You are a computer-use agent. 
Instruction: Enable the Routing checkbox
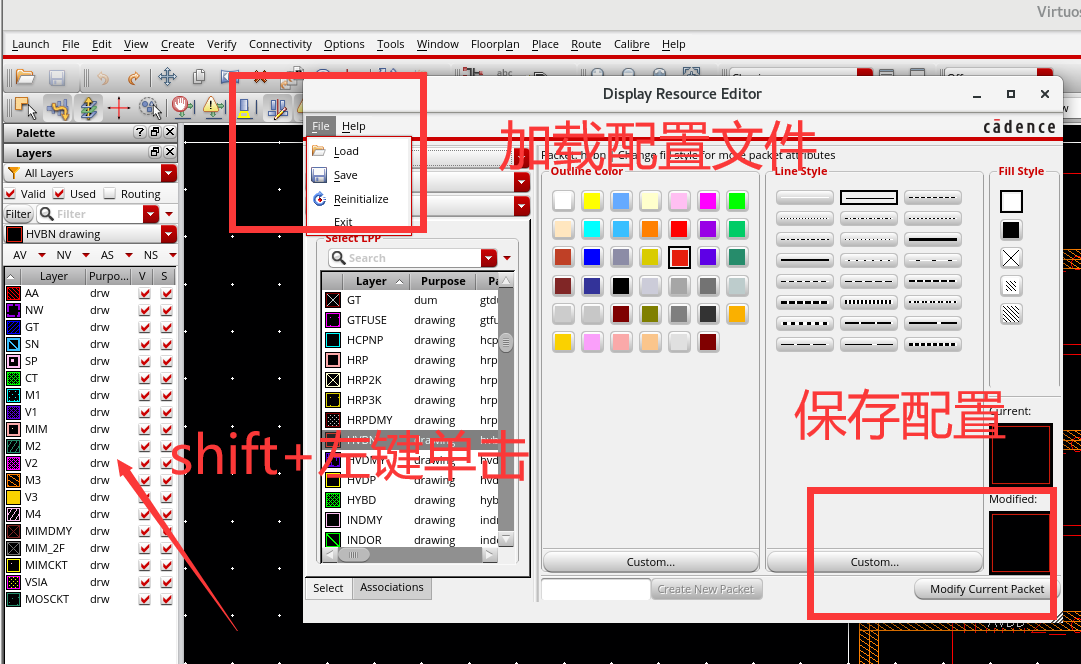[x=110, y=194]
